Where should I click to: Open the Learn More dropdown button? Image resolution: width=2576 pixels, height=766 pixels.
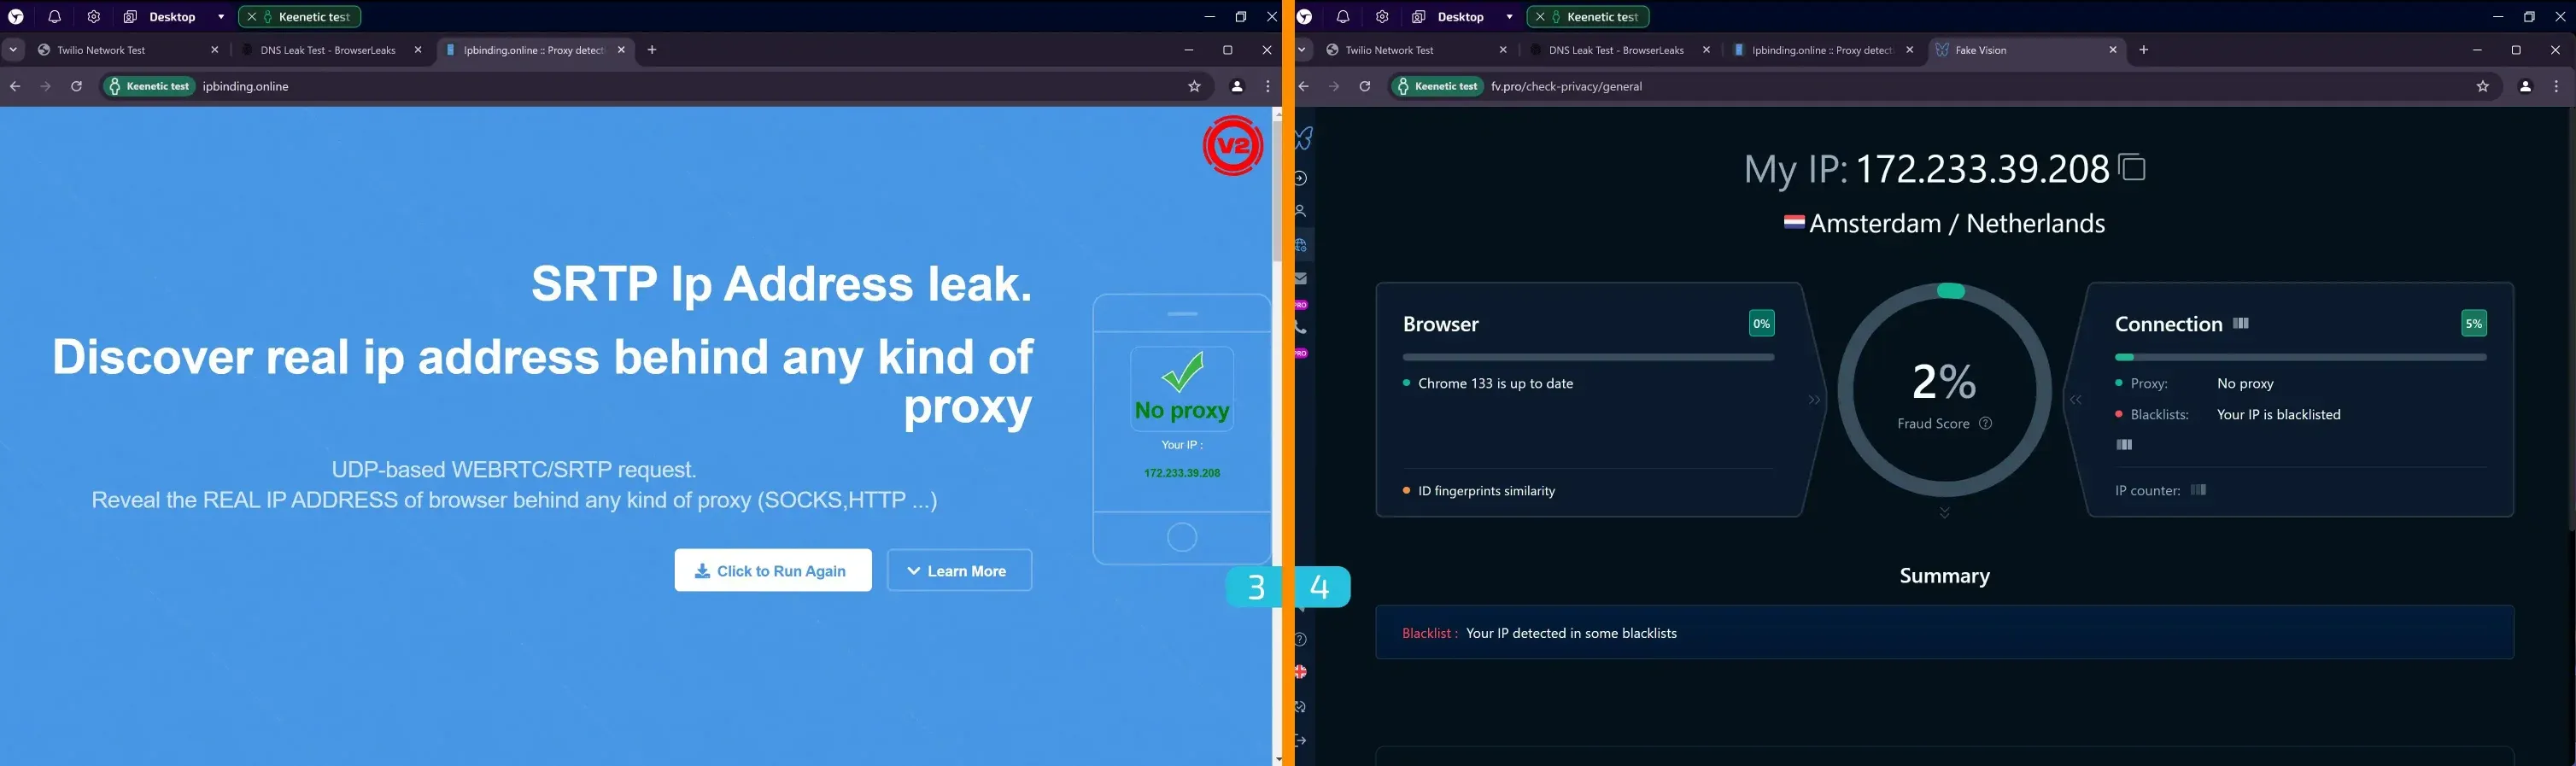pyautogui.click(x=959, y=571)
